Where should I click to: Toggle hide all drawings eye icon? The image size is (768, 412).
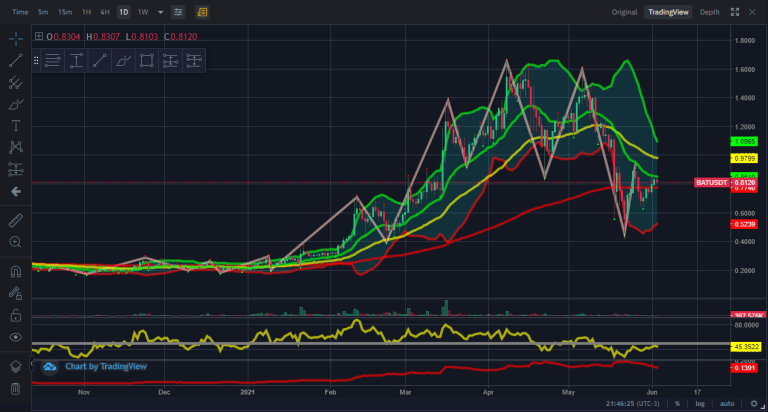coord(16,337)
